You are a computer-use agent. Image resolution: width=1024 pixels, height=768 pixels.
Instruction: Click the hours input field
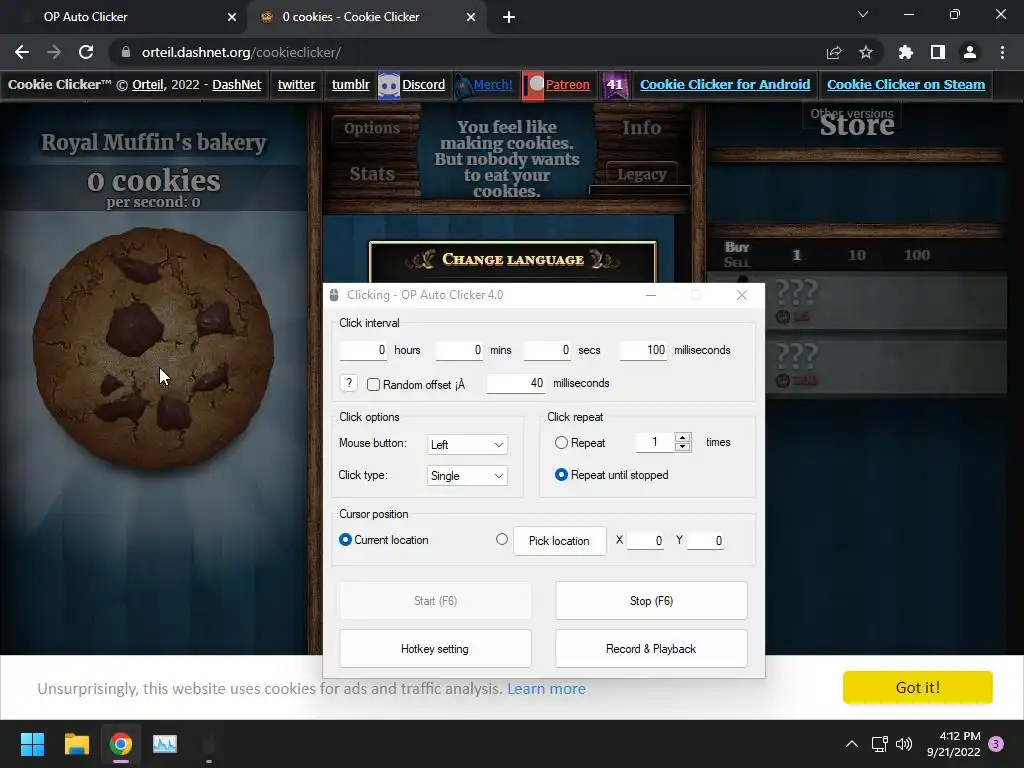point(364,350)
